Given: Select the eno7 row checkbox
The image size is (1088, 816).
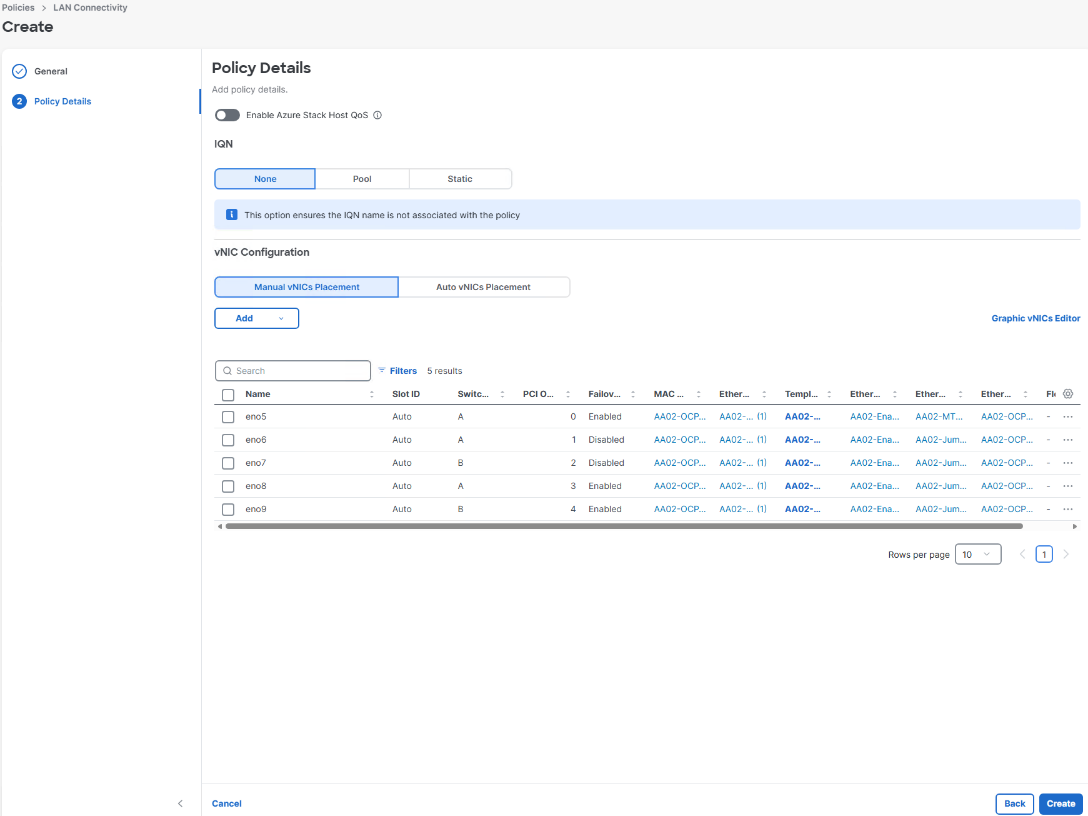Looking at the screenshot, I should click(228, 463).
